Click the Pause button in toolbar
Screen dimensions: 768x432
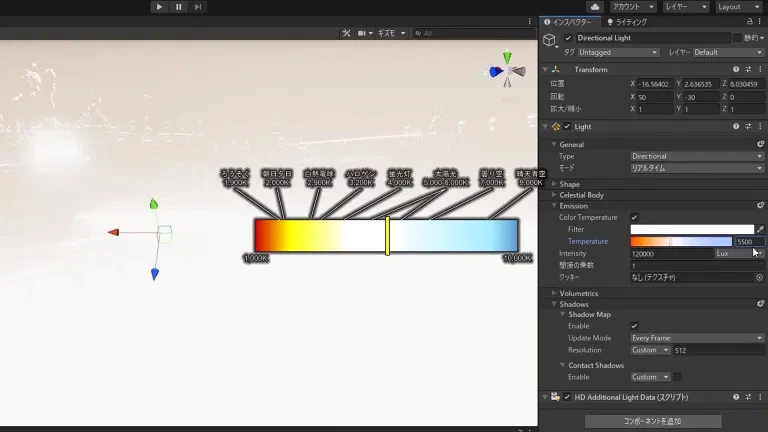click(x=178, y=7)
